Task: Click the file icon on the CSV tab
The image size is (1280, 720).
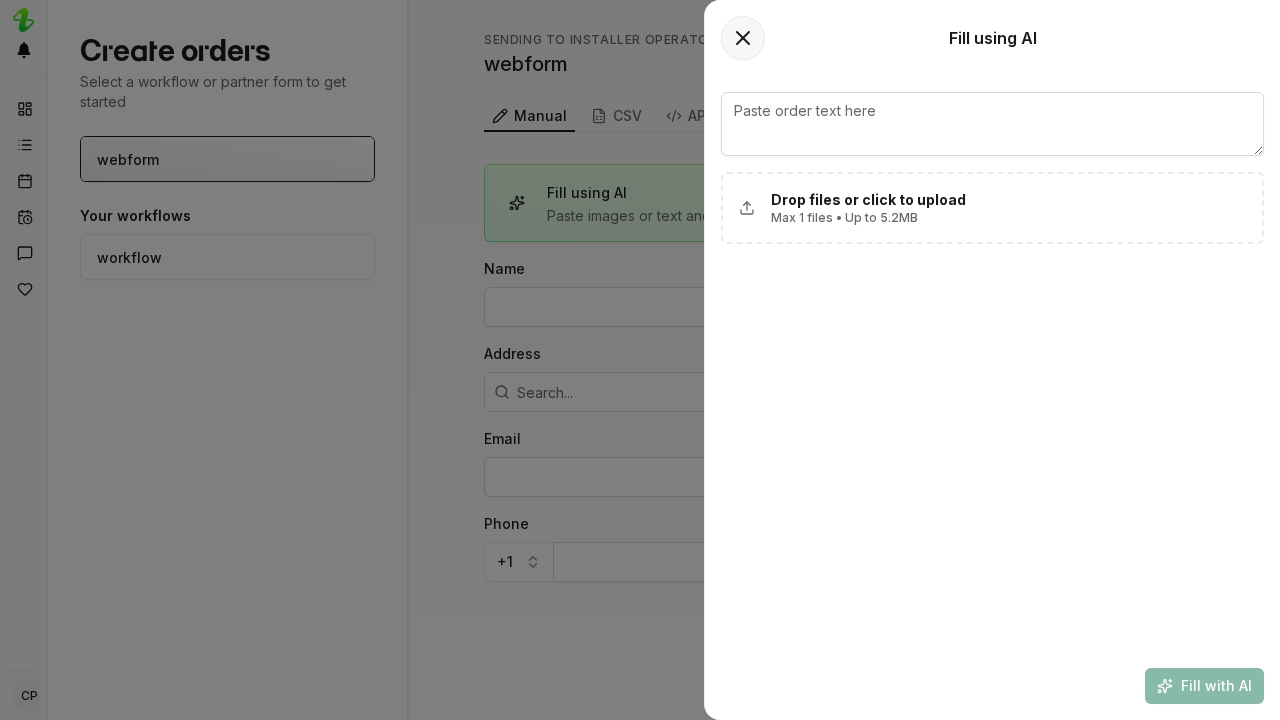Action: (x=599, y=116)
